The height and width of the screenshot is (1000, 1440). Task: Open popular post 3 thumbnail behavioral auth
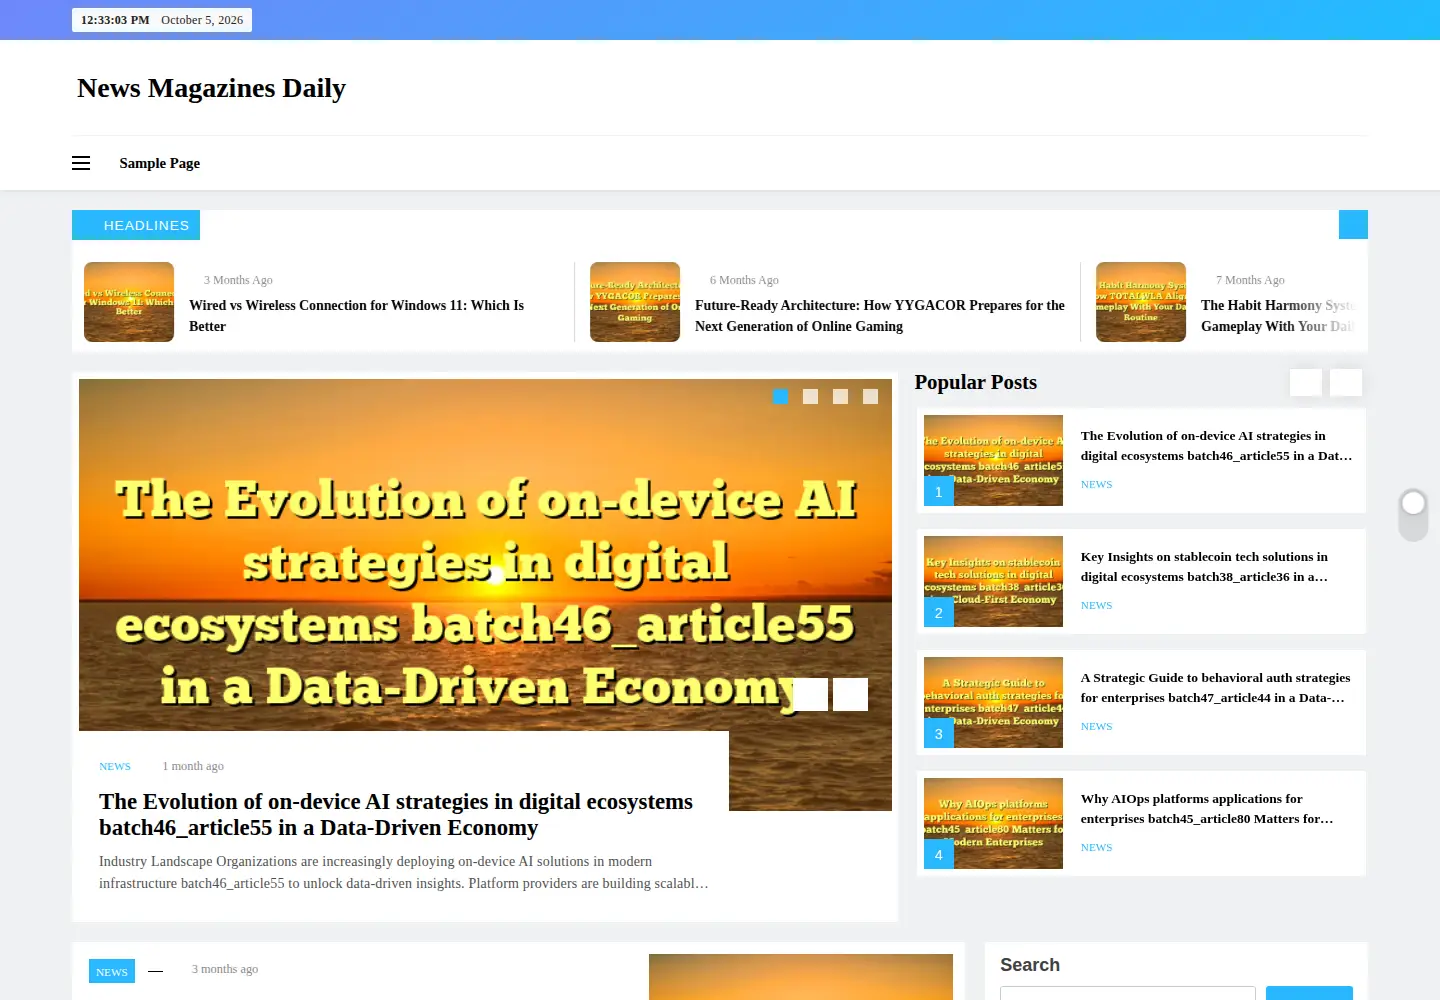tap(993, 702)
